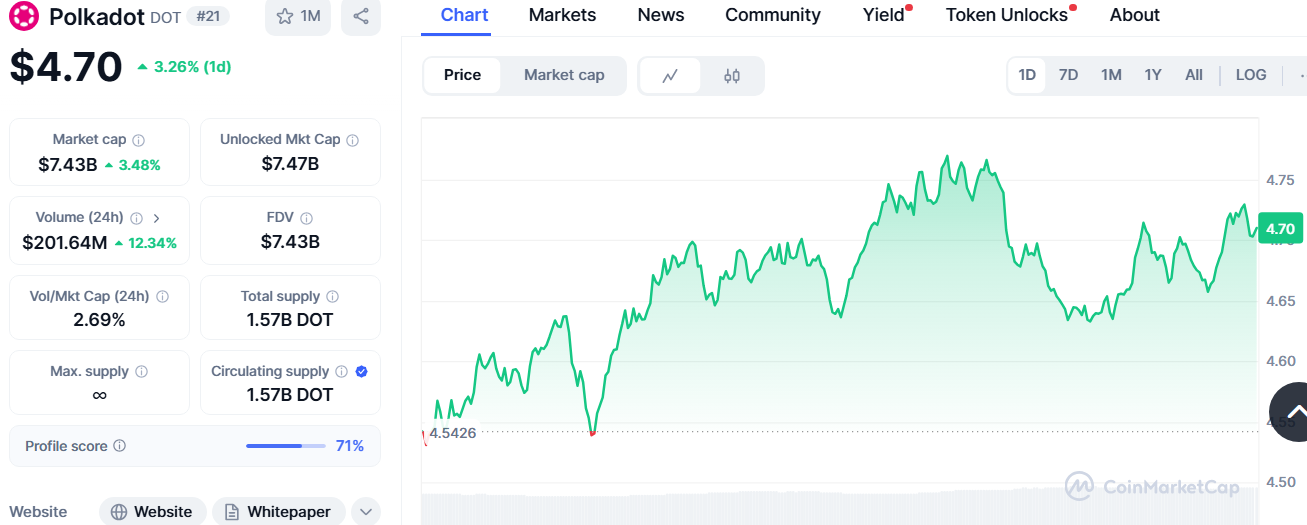Select the Market cap chart toggle

pyautogui.click(x=564, y=75)
